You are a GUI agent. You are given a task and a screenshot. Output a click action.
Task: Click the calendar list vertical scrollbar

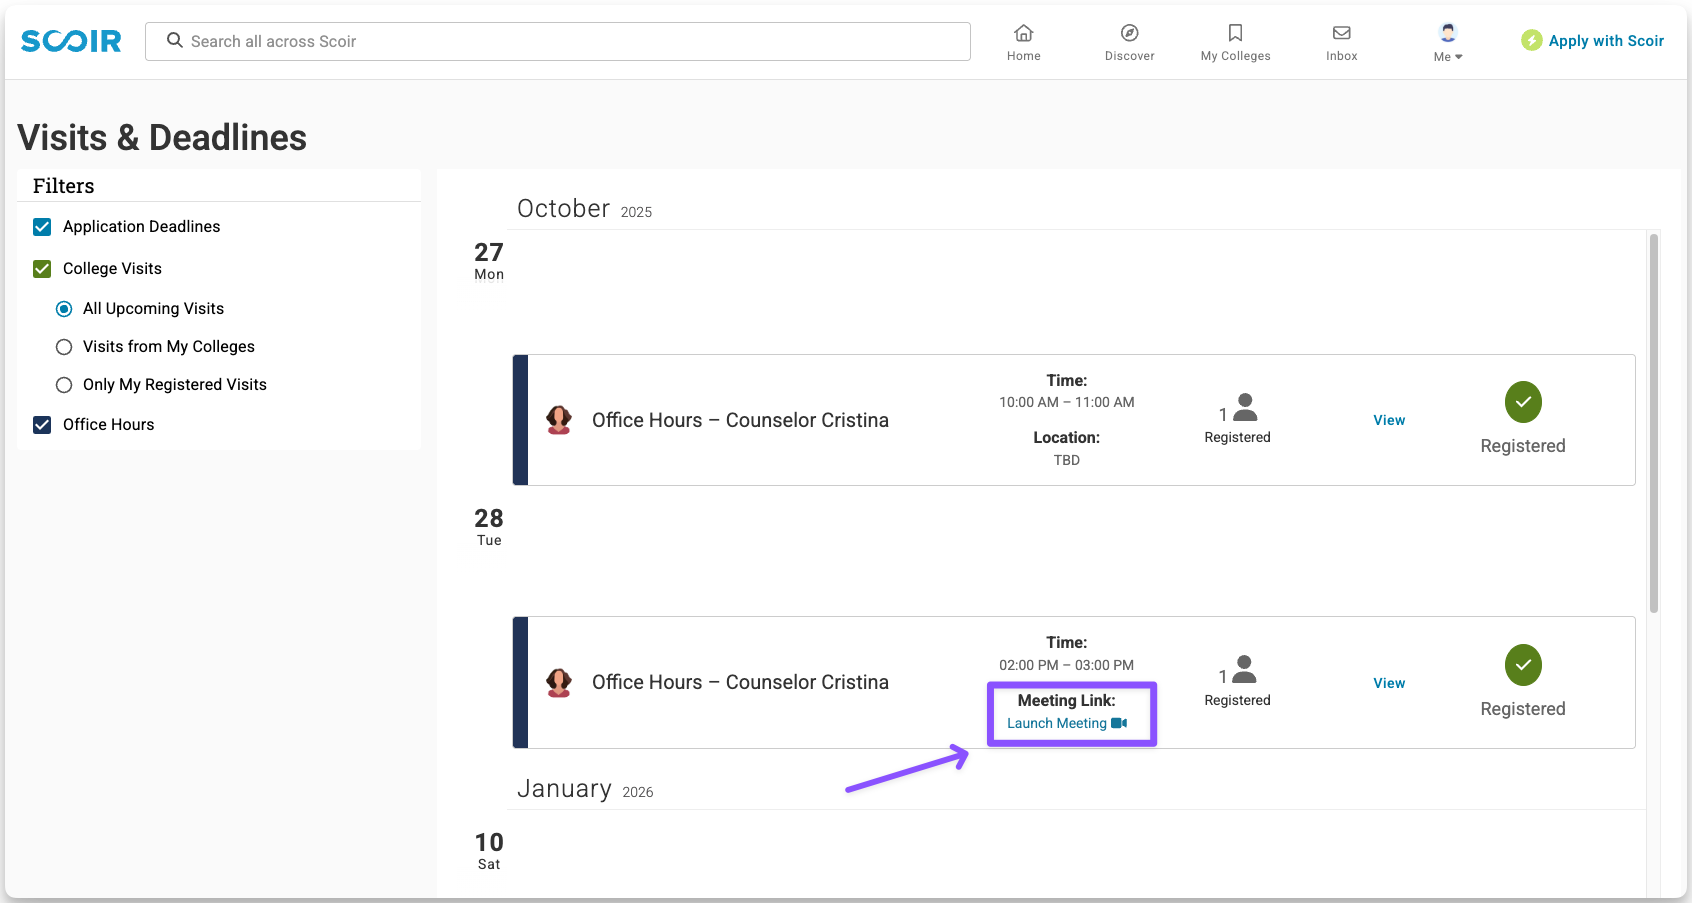tap(1653, 420)
